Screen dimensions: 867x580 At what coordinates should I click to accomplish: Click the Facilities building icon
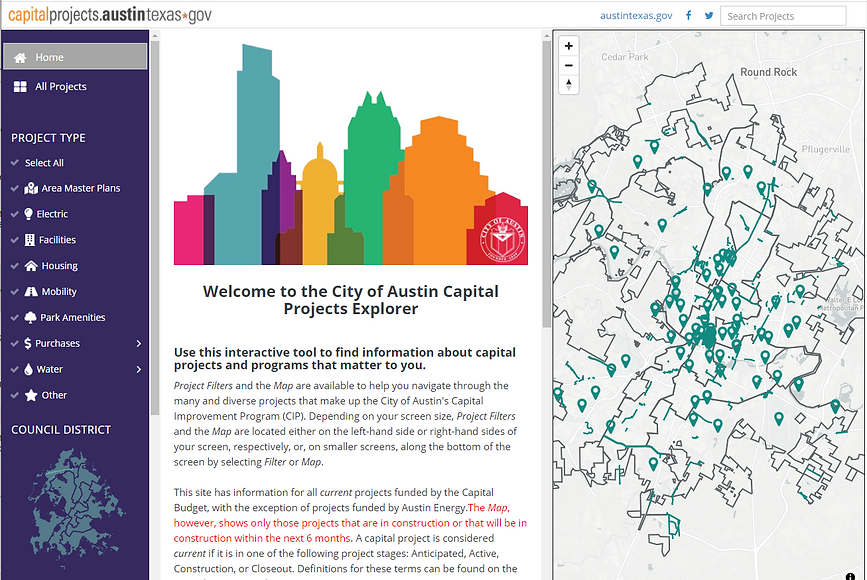[x=30, y=240]
